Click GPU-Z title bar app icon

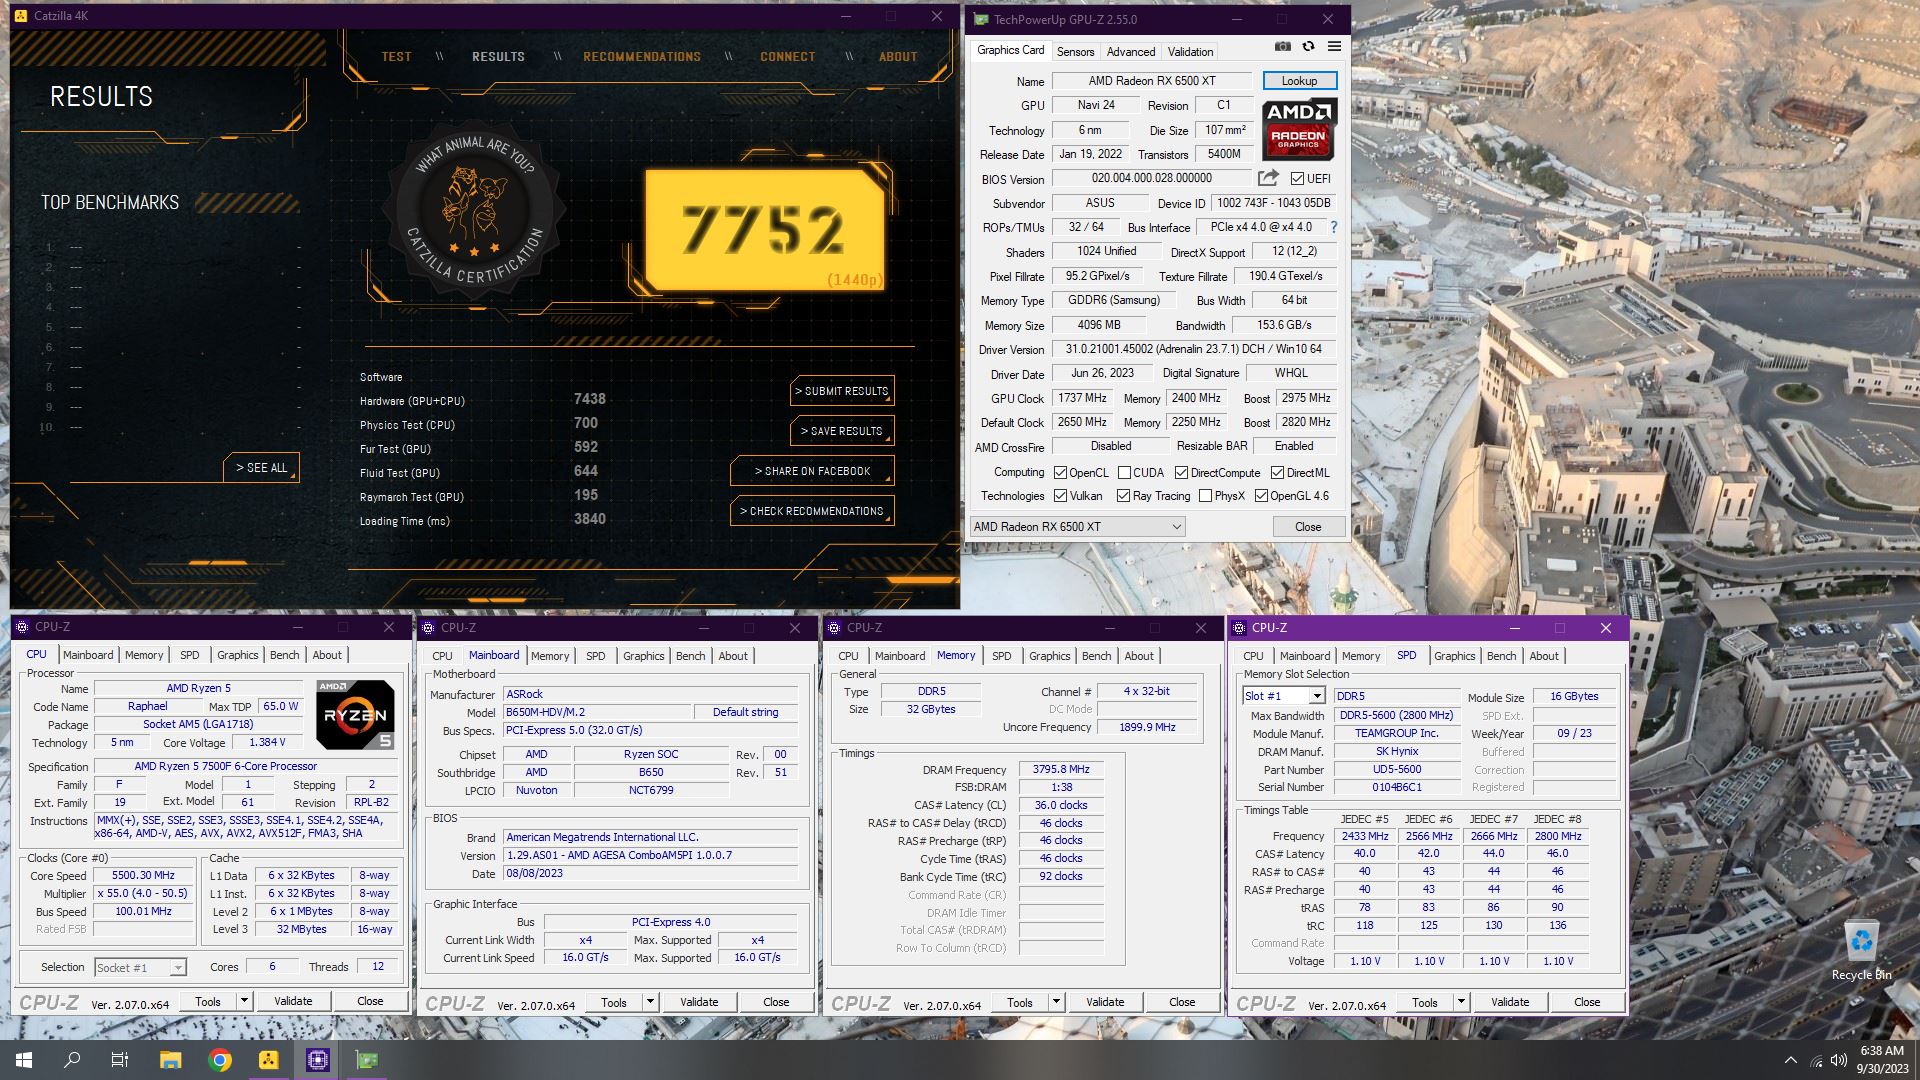981,19
